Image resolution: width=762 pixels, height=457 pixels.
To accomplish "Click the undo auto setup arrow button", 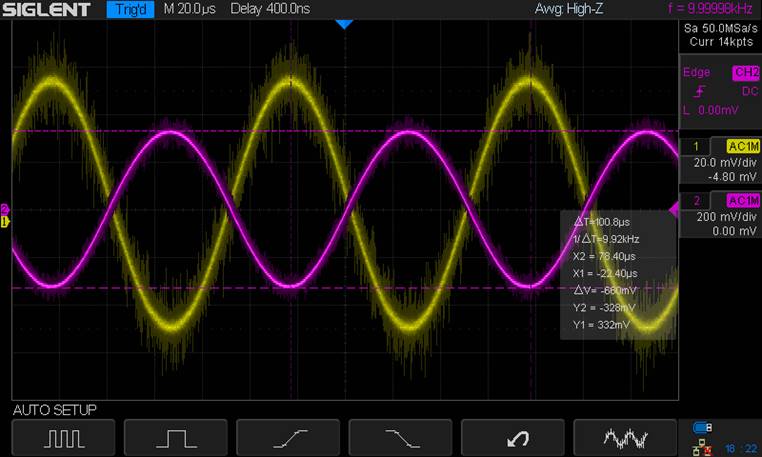I will [513, 438].
